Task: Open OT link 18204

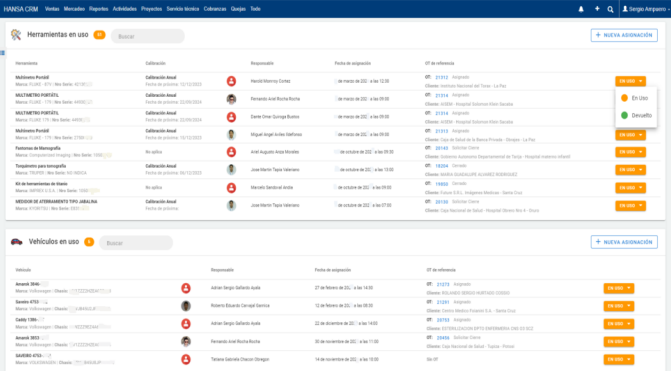Action: point(441,166)
